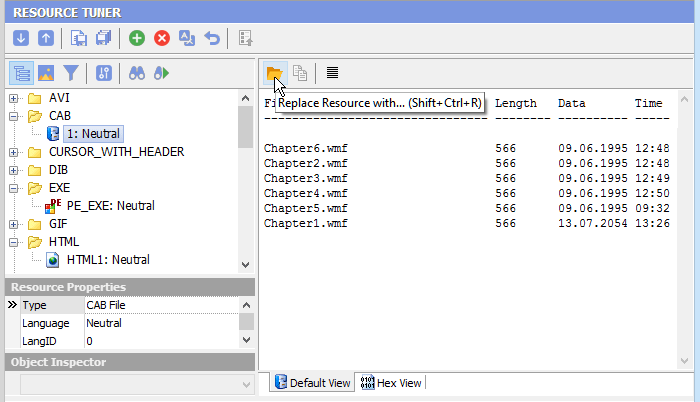Image resolution: width=700 pixels, height=402 pixels.
Task: Switch to image thumbnail view icon
Action: (46, 73)
